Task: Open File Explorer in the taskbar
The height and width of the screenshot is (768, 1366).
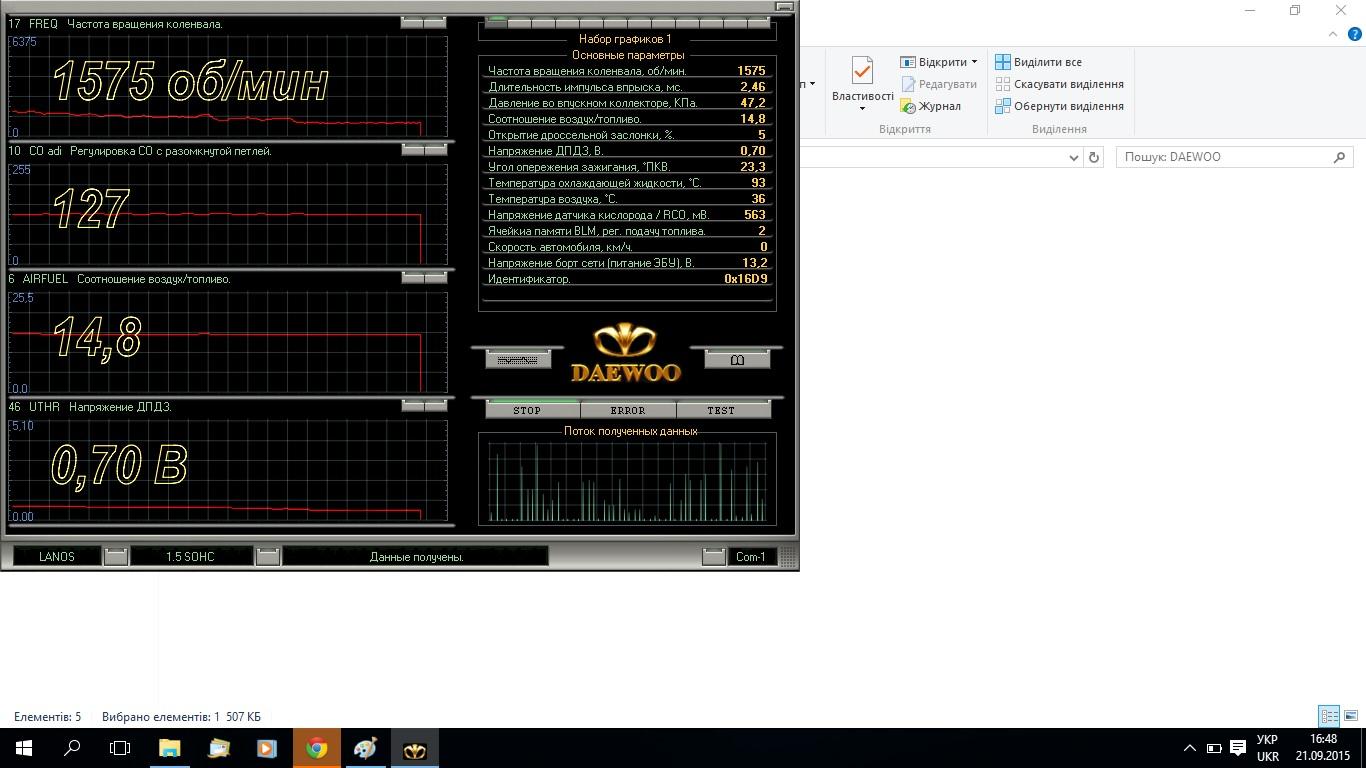Action: [x=170, y=748]
